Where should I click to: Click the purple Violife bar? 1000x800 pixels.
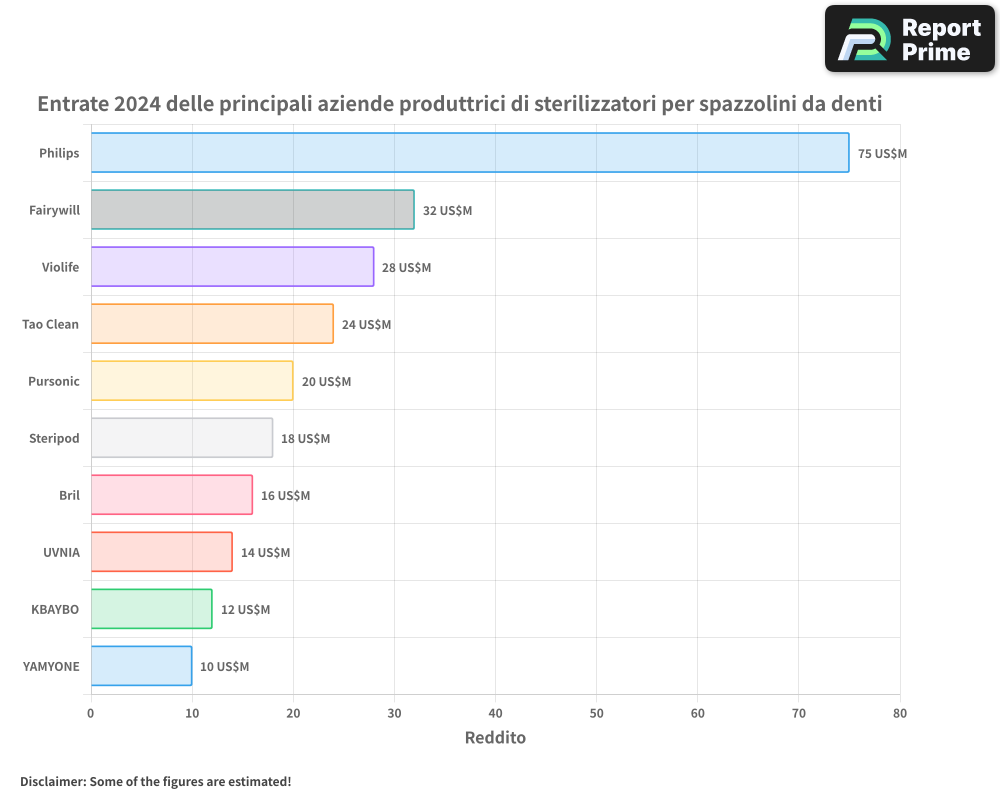point(232,267)
